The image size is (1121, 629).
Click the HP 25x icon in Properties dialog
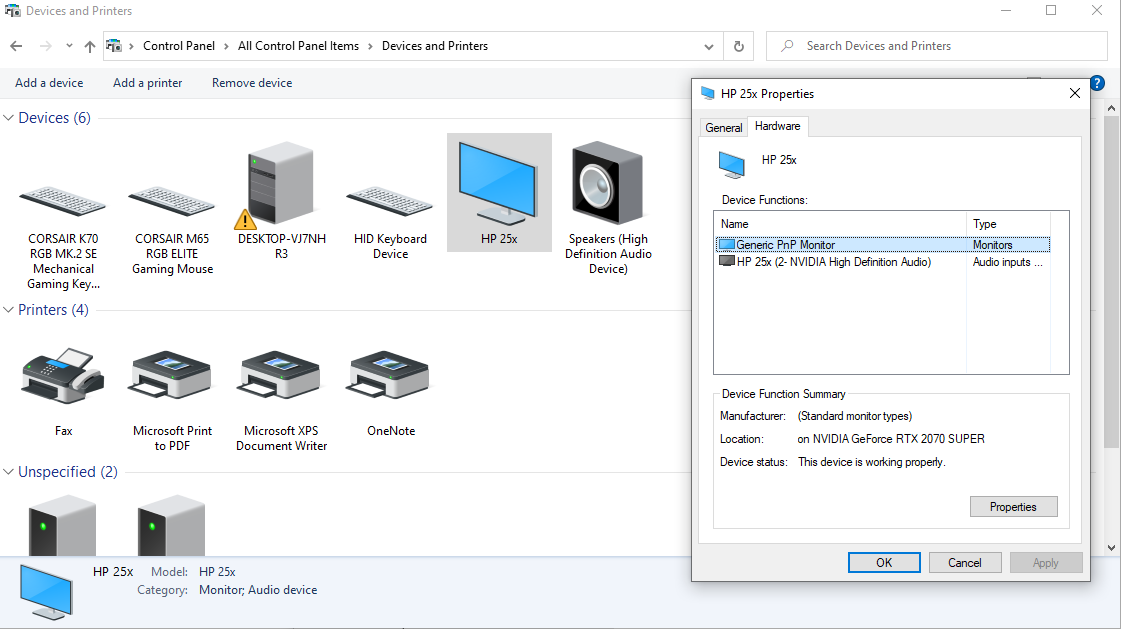pos(731,164)
